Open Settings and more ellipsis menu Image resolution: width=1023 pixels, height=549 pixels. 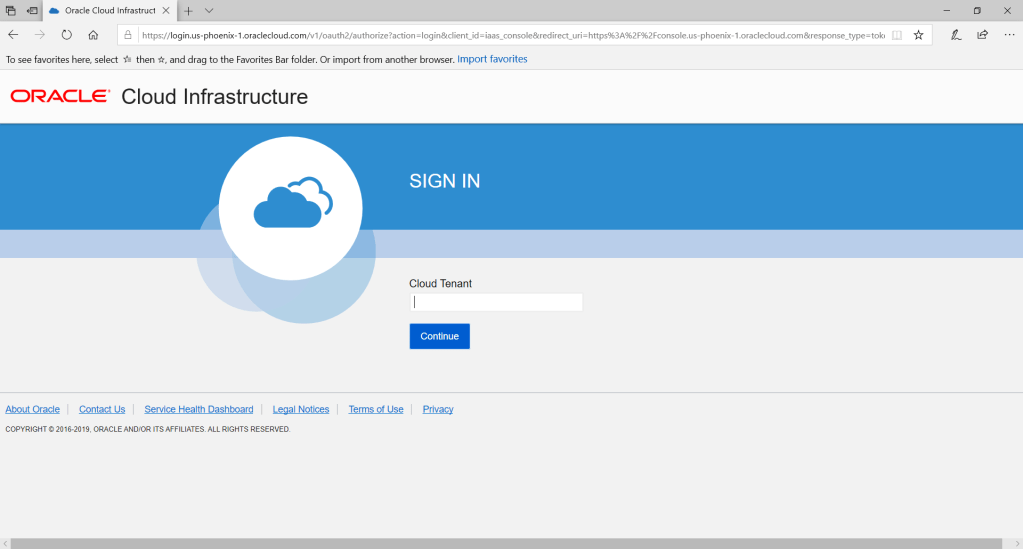tap(1008, 34)
